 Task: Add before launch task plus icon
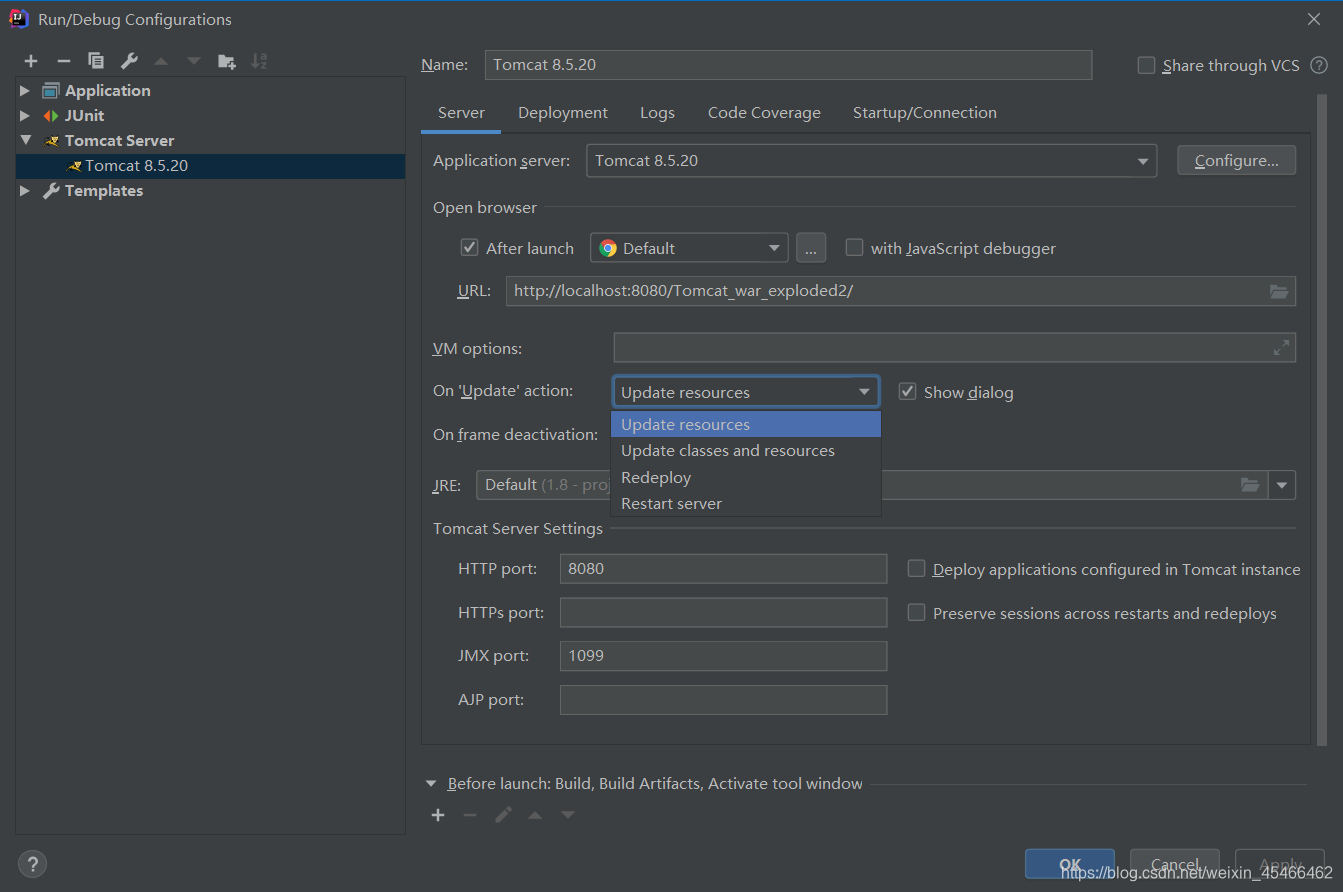pos(438,815)
